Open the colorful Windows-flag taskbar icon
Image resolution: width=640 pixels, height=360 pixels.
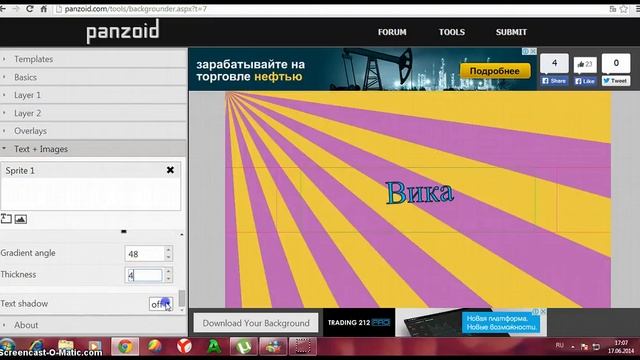[273, 346]
